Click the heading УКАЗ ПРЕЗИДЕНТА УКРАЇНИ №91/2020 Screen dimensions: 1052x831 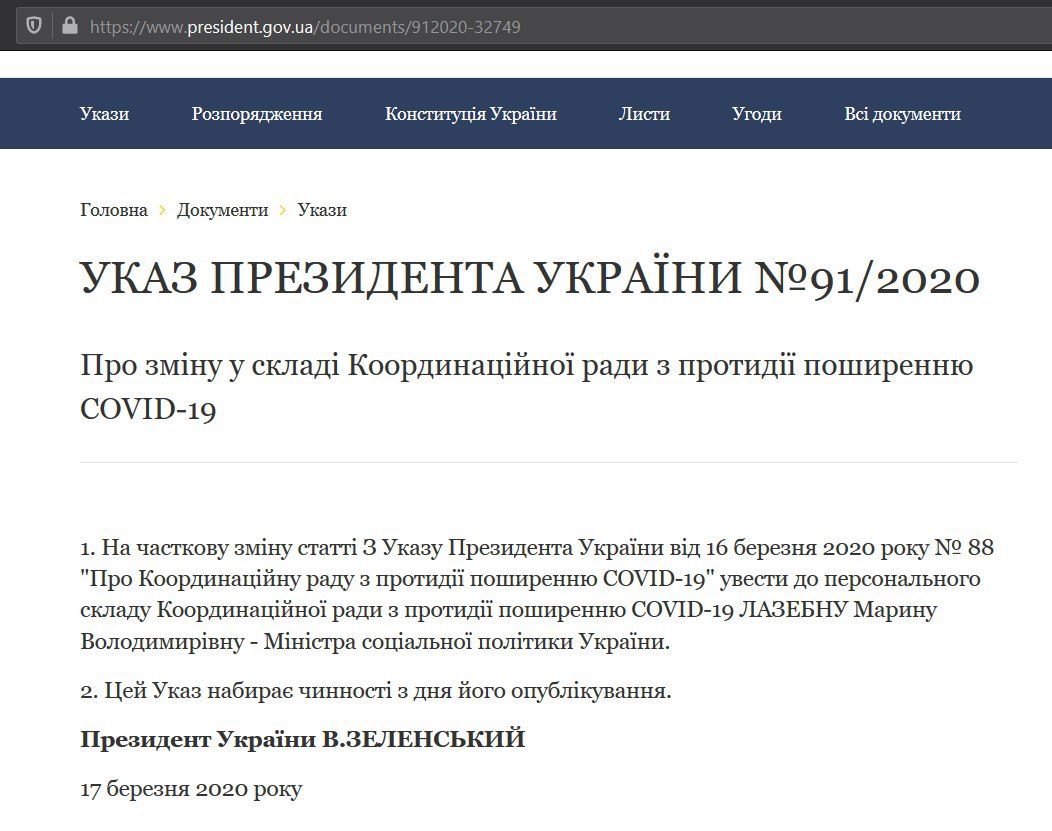530,278
